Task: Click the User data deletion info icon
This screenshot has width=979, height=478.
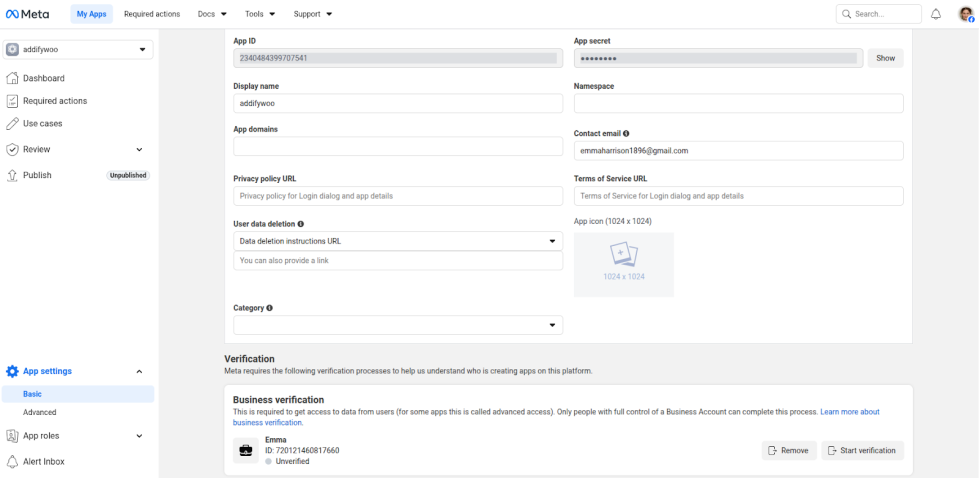Action: (x=301, y=224)
